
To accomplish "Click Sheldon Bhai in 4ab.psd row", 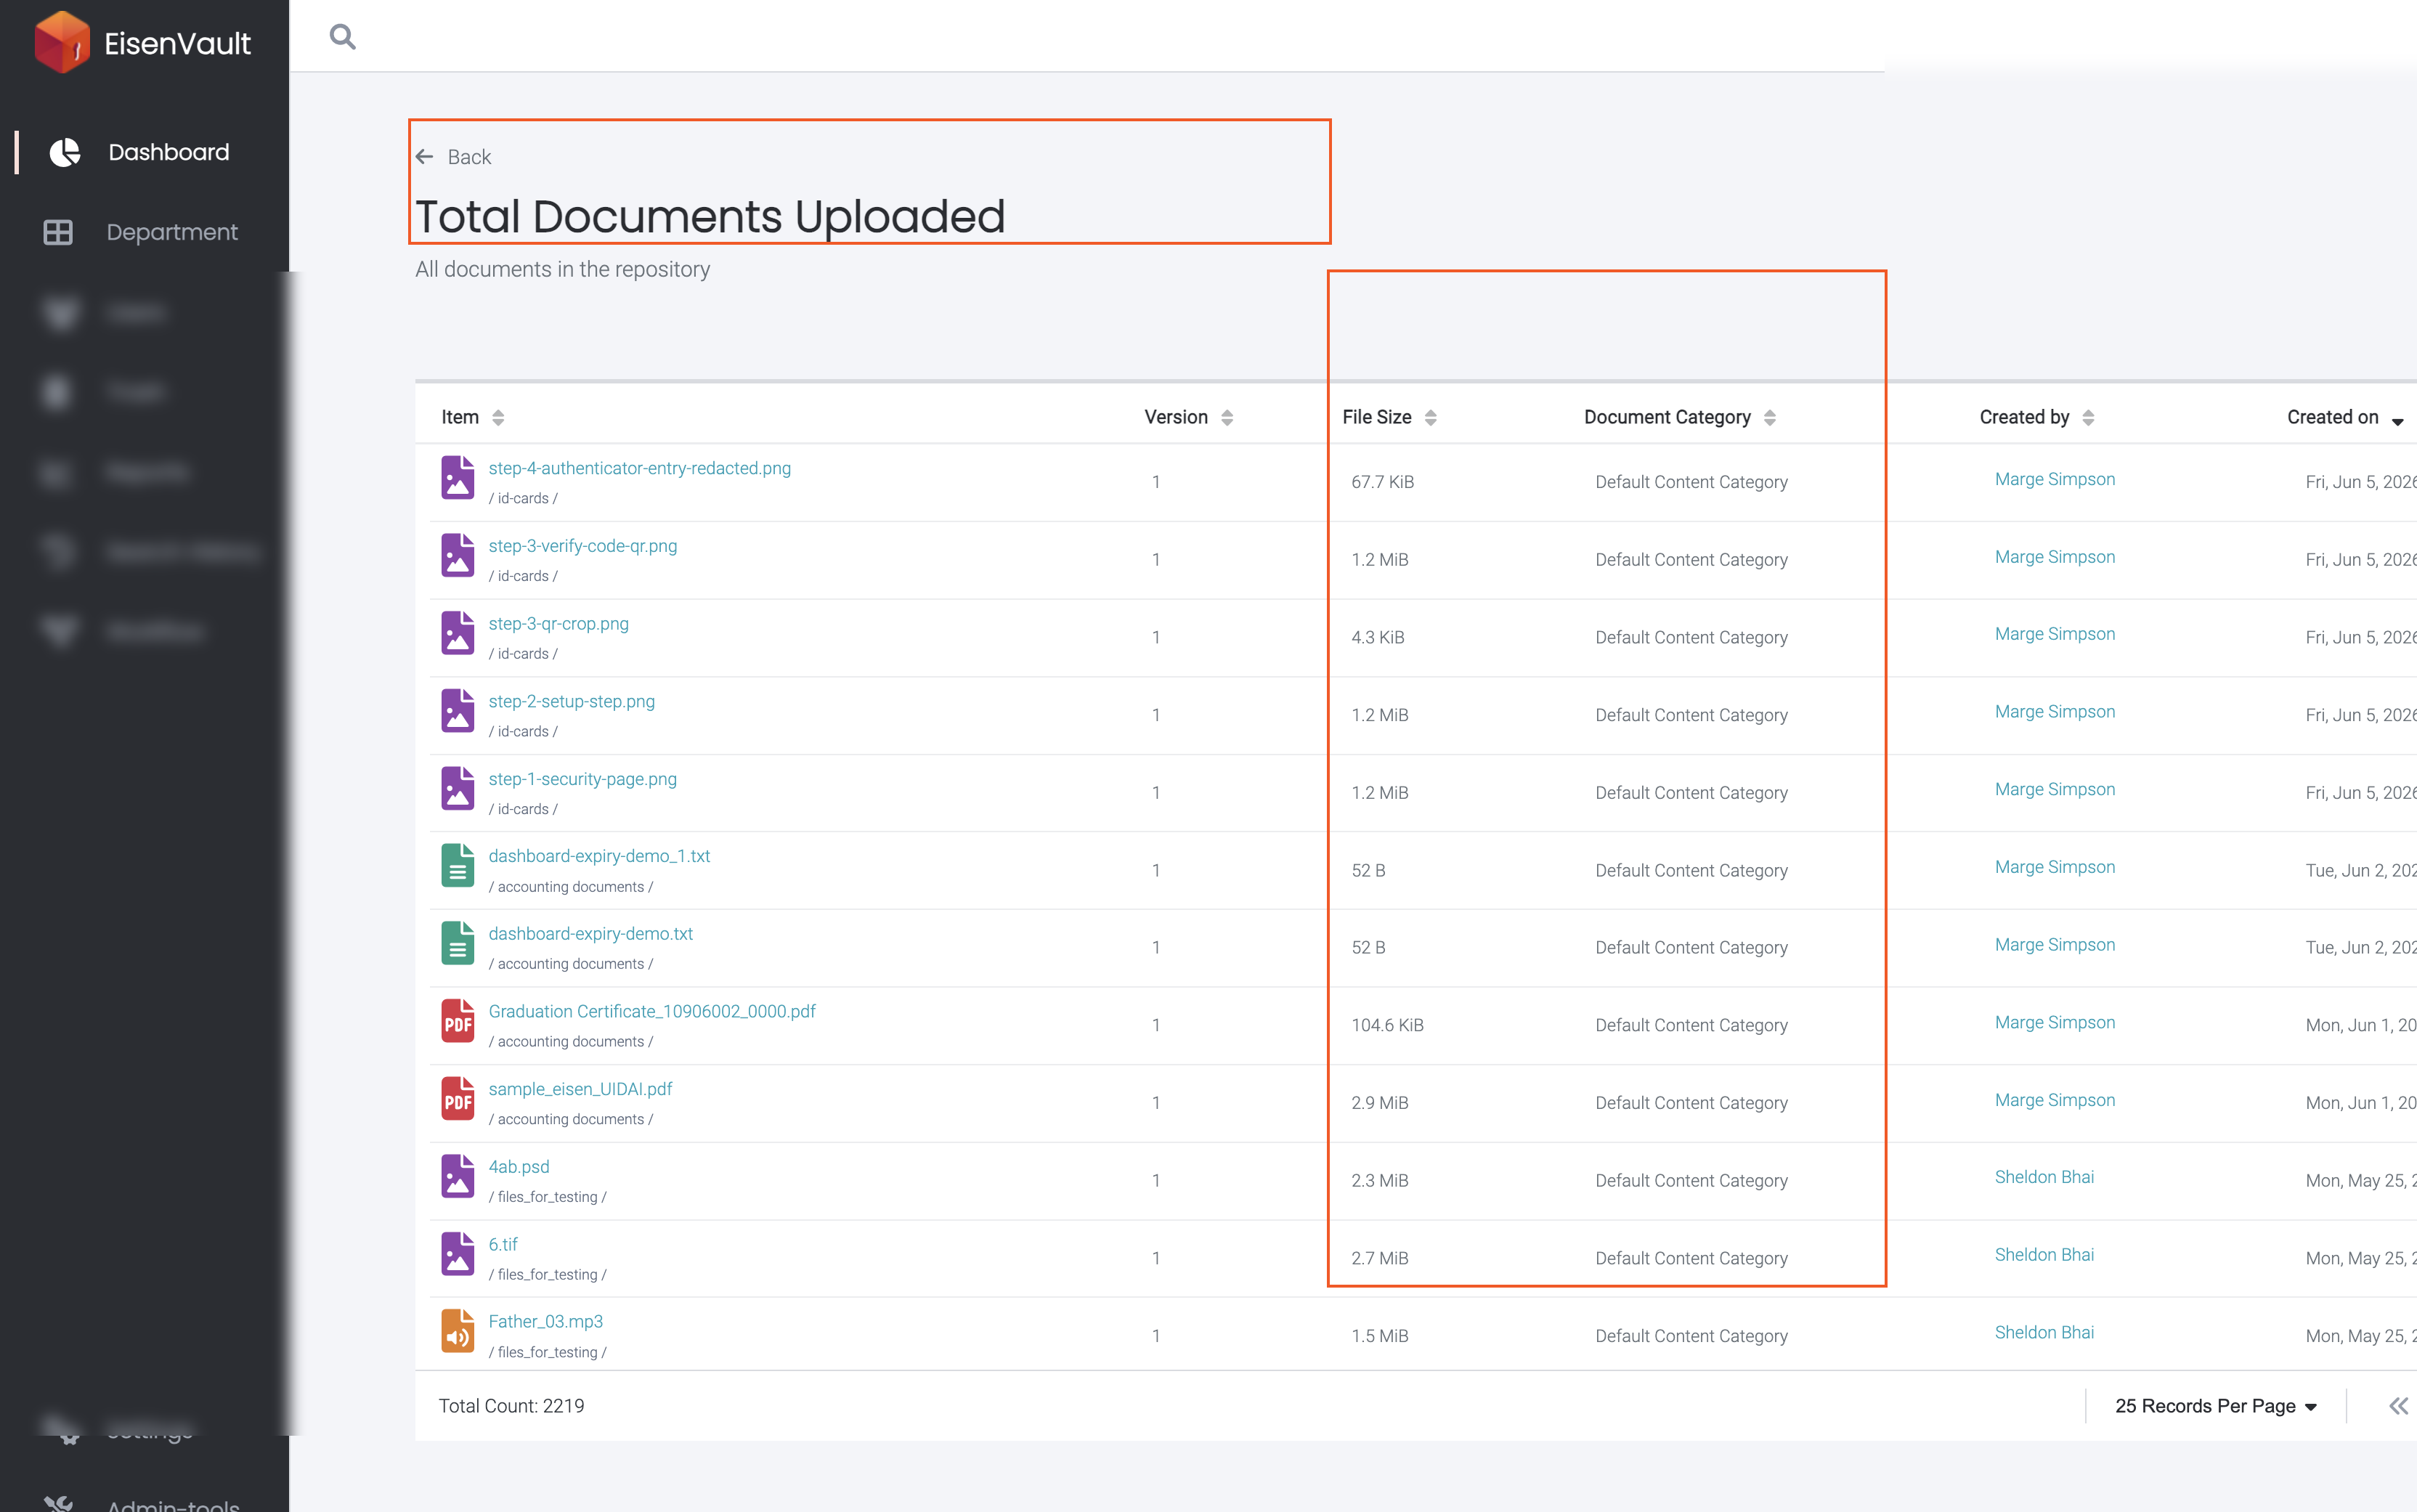I will click(2044, 1177).
